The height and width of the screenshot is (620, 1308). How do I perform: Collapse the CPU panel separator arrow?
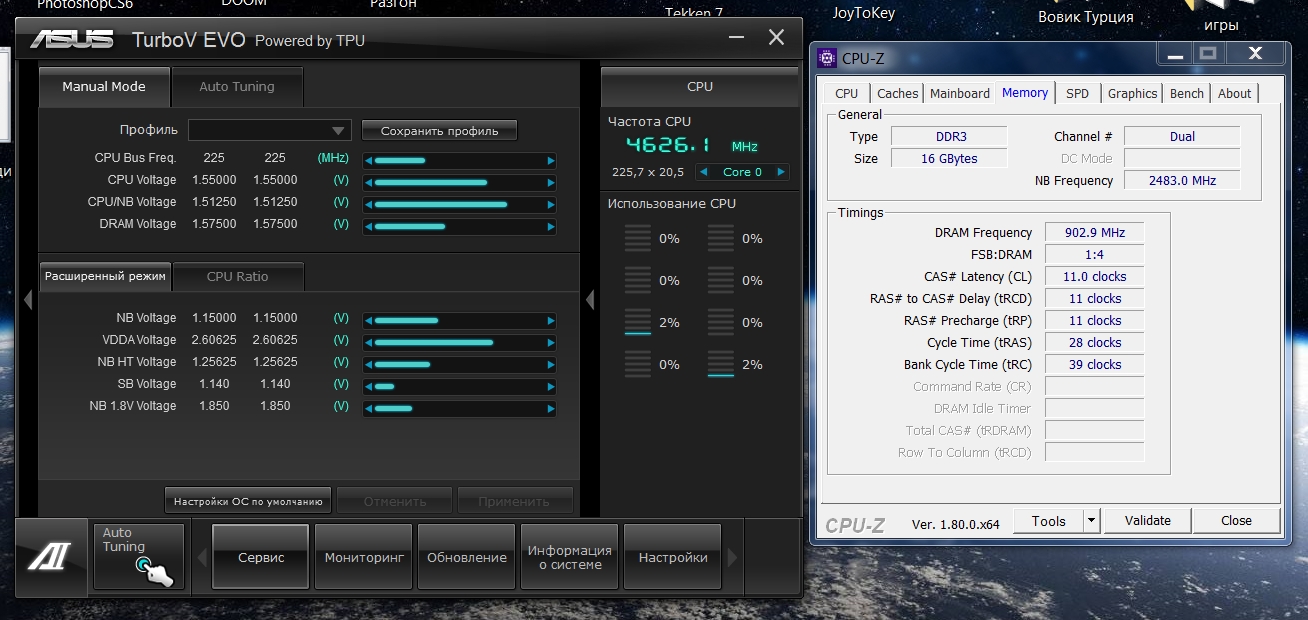[590, 300]
